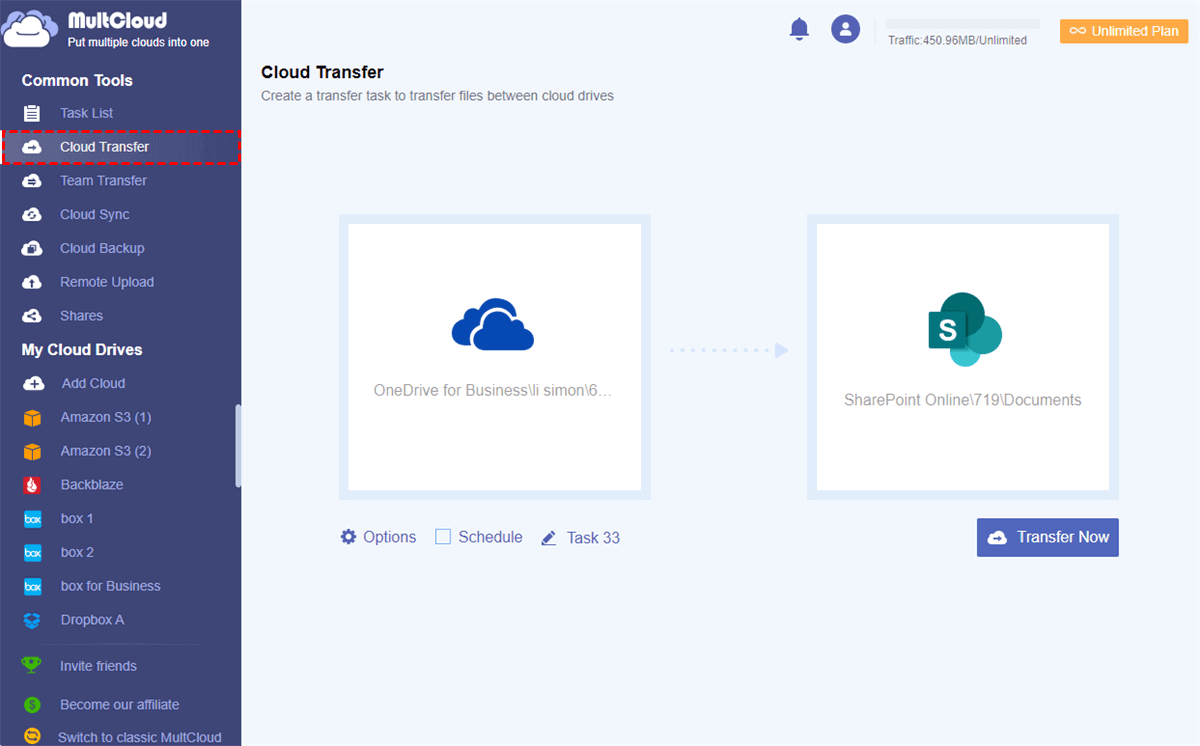Click the Unlimited Plan button

tap(1124, 31)
